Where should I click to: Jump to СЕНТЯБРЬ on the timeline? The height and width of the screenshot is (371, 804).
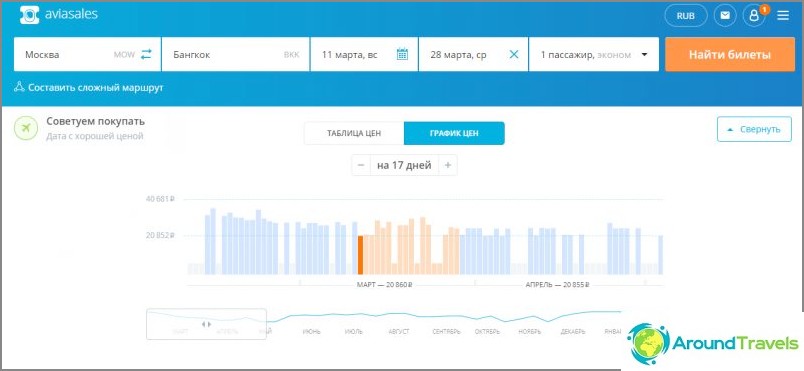446,332
